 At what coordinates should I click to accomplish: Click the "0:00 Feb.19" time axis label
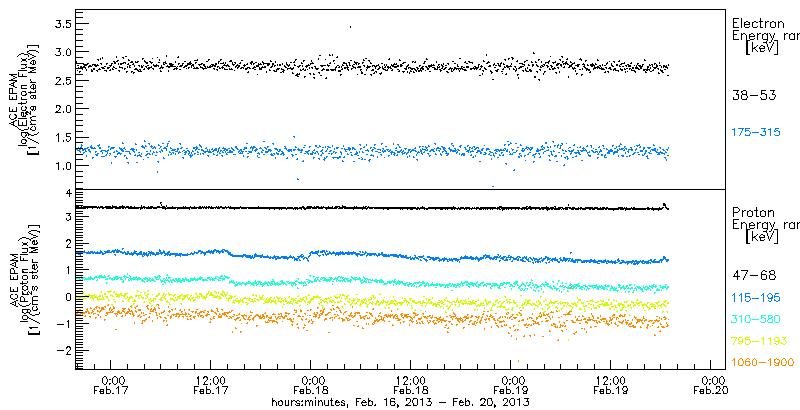[512, 386]
